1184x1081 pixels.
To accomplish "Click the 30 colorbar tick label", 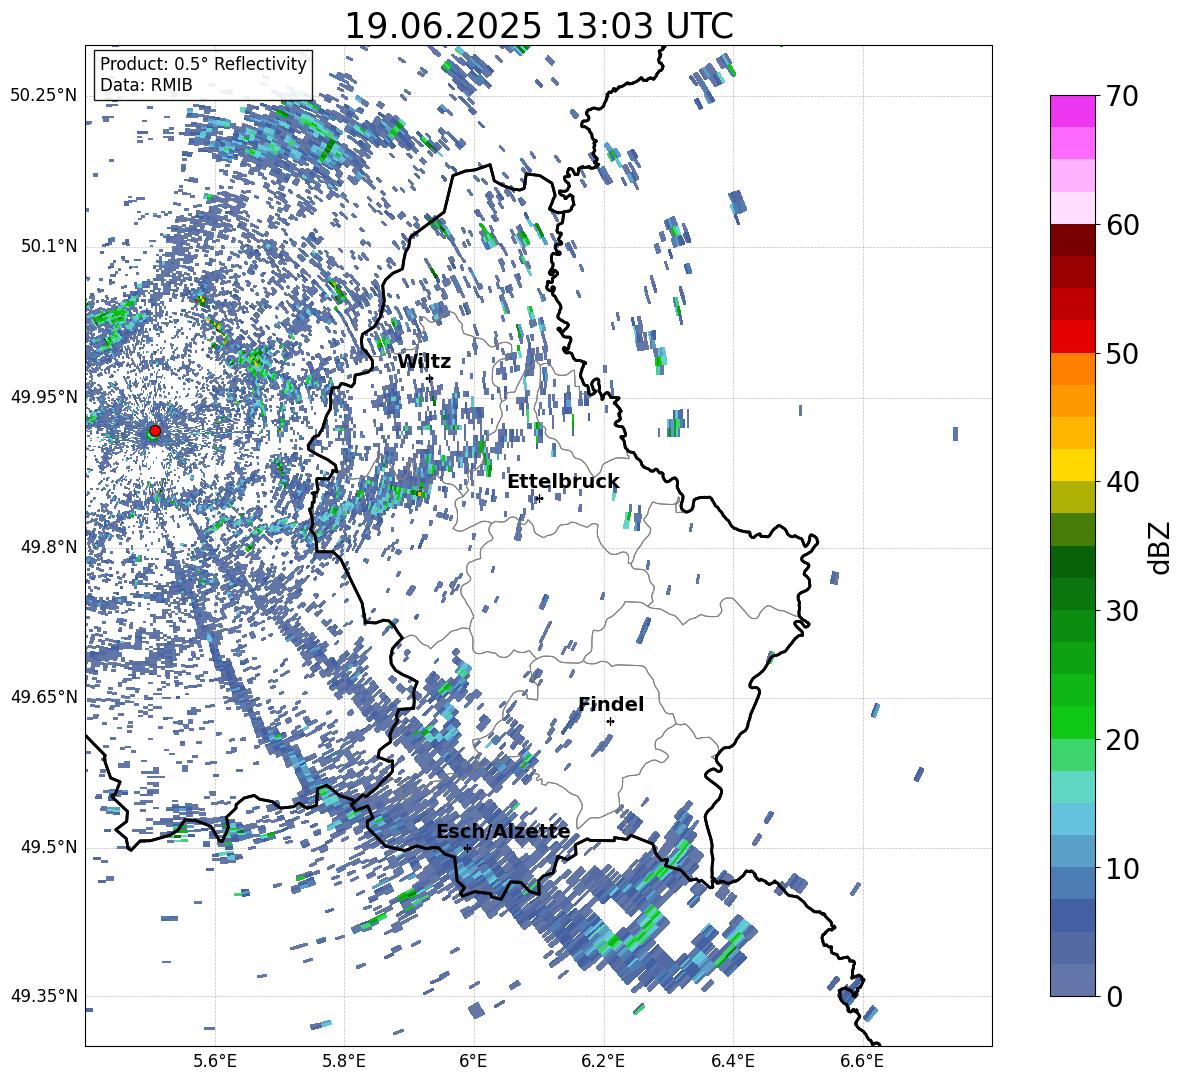I will [x=1123, y=611].
